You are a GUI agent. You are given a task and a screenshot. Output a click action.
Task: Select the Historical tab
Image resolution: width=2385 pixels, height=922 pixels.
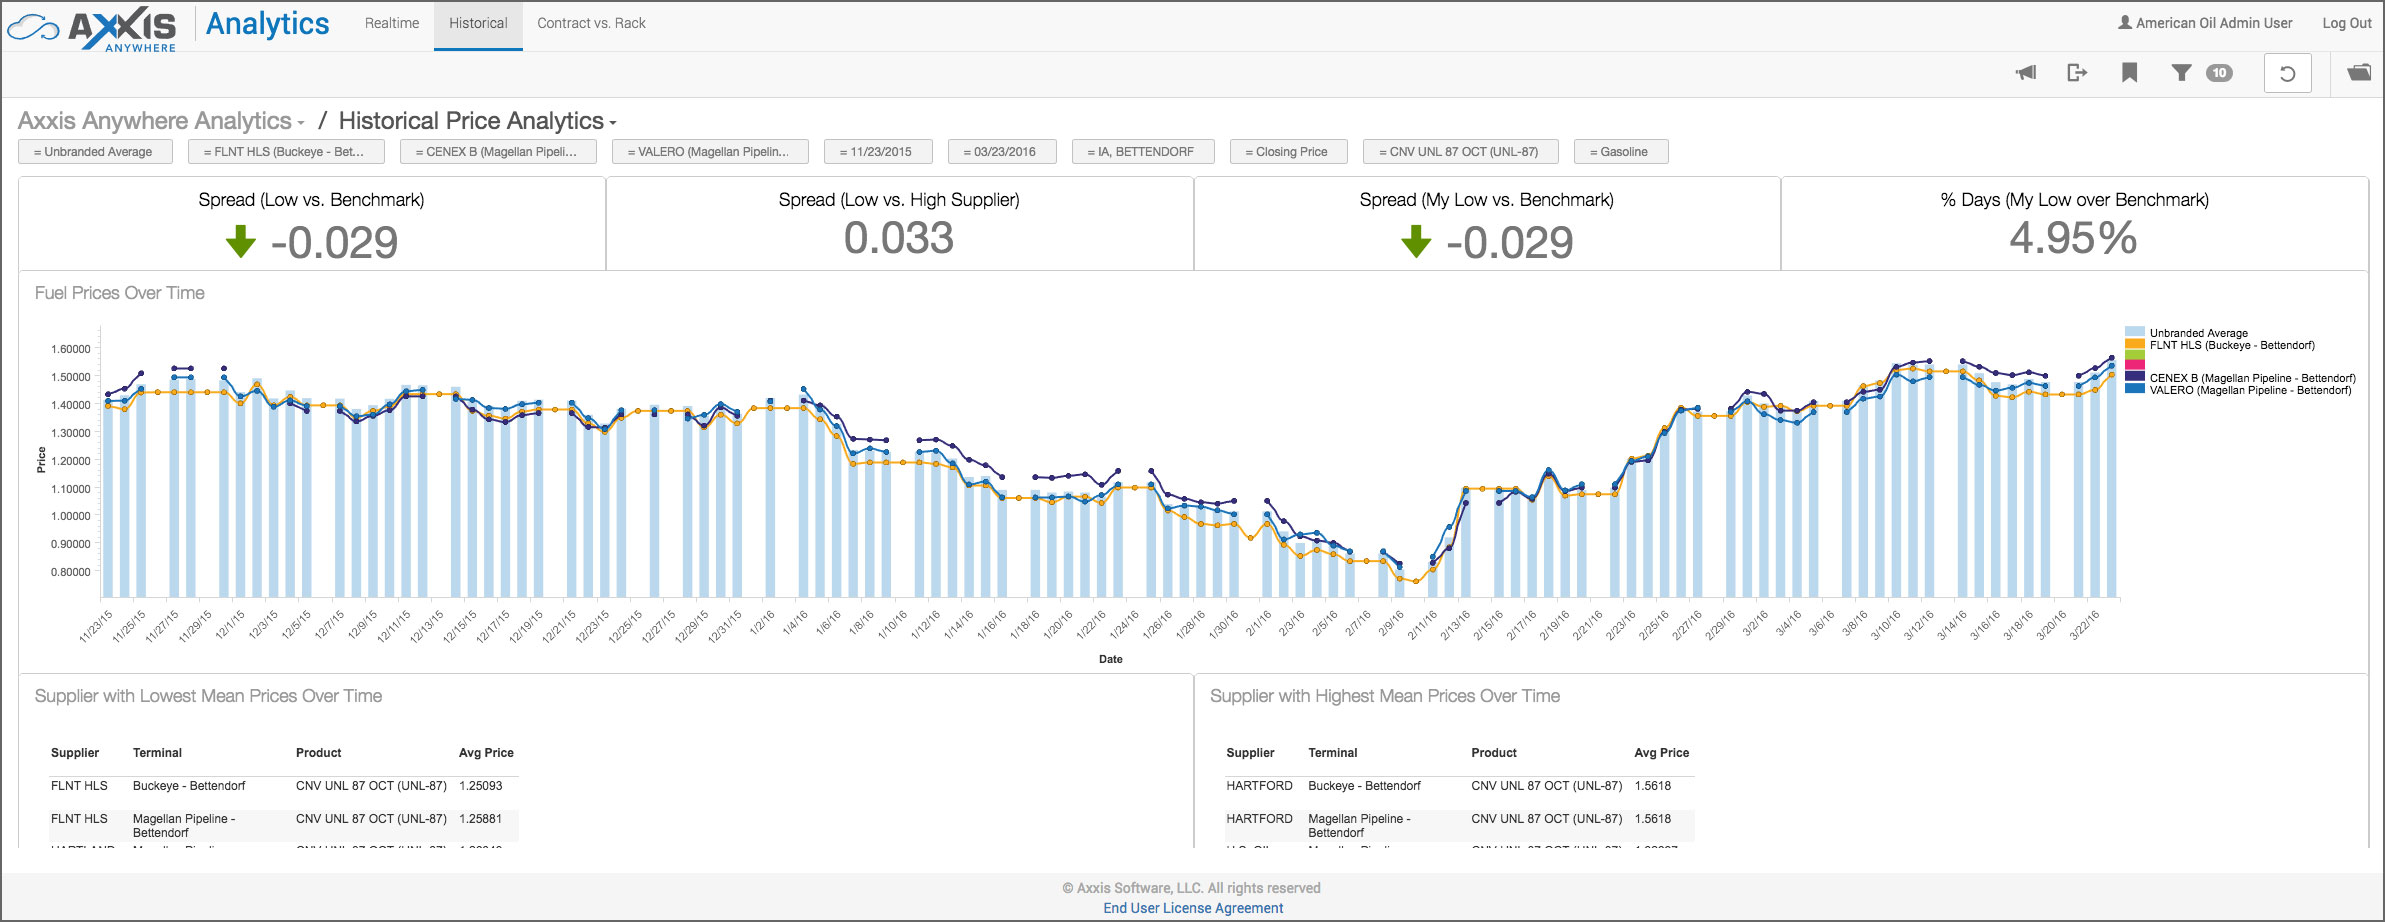(478, 24)
